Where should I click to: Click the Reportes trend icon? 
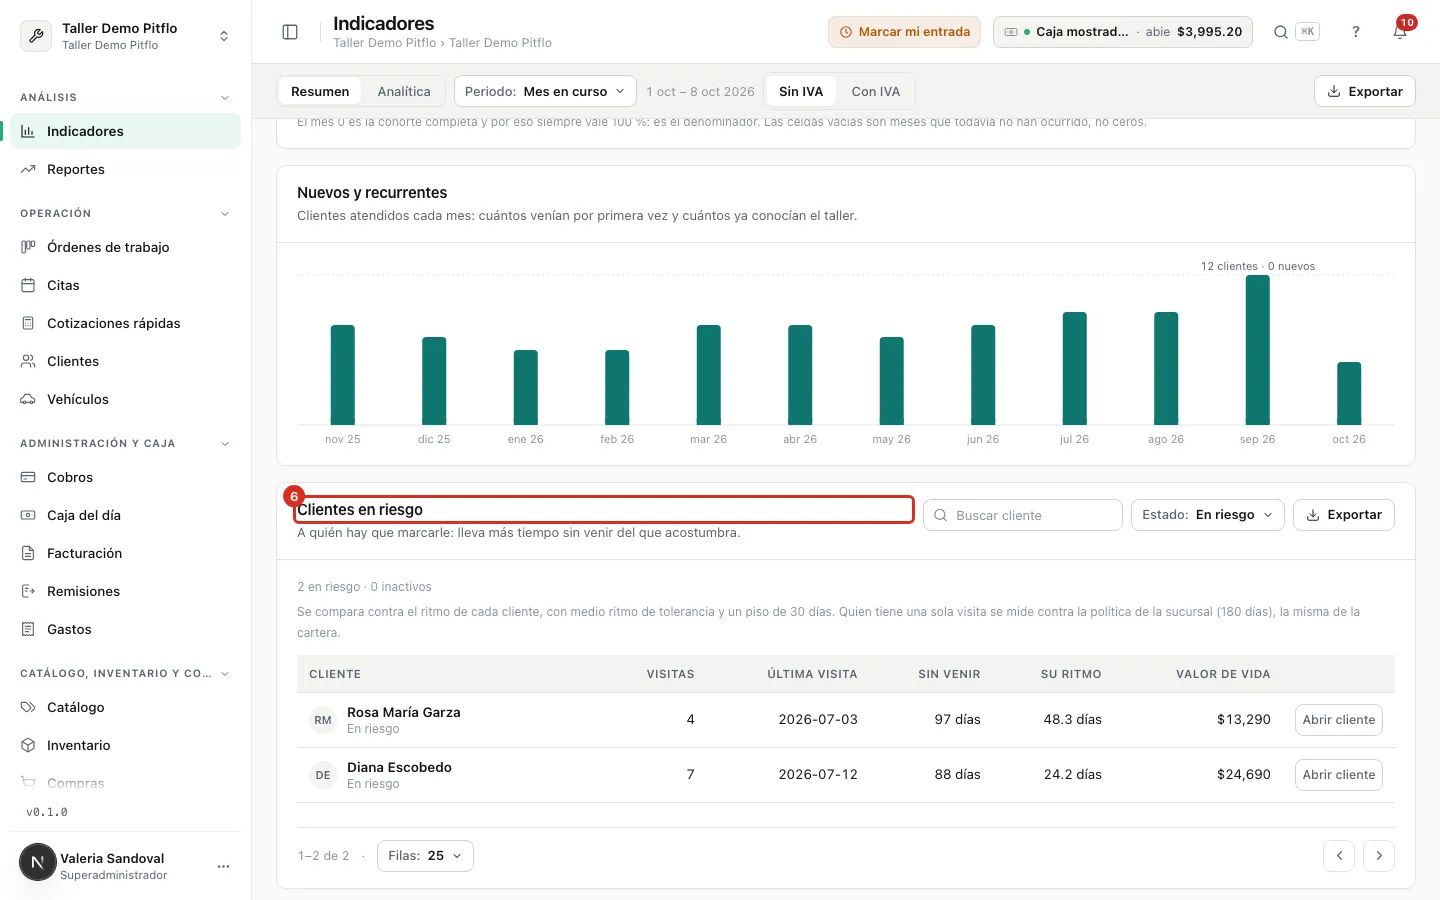[28, 169]
